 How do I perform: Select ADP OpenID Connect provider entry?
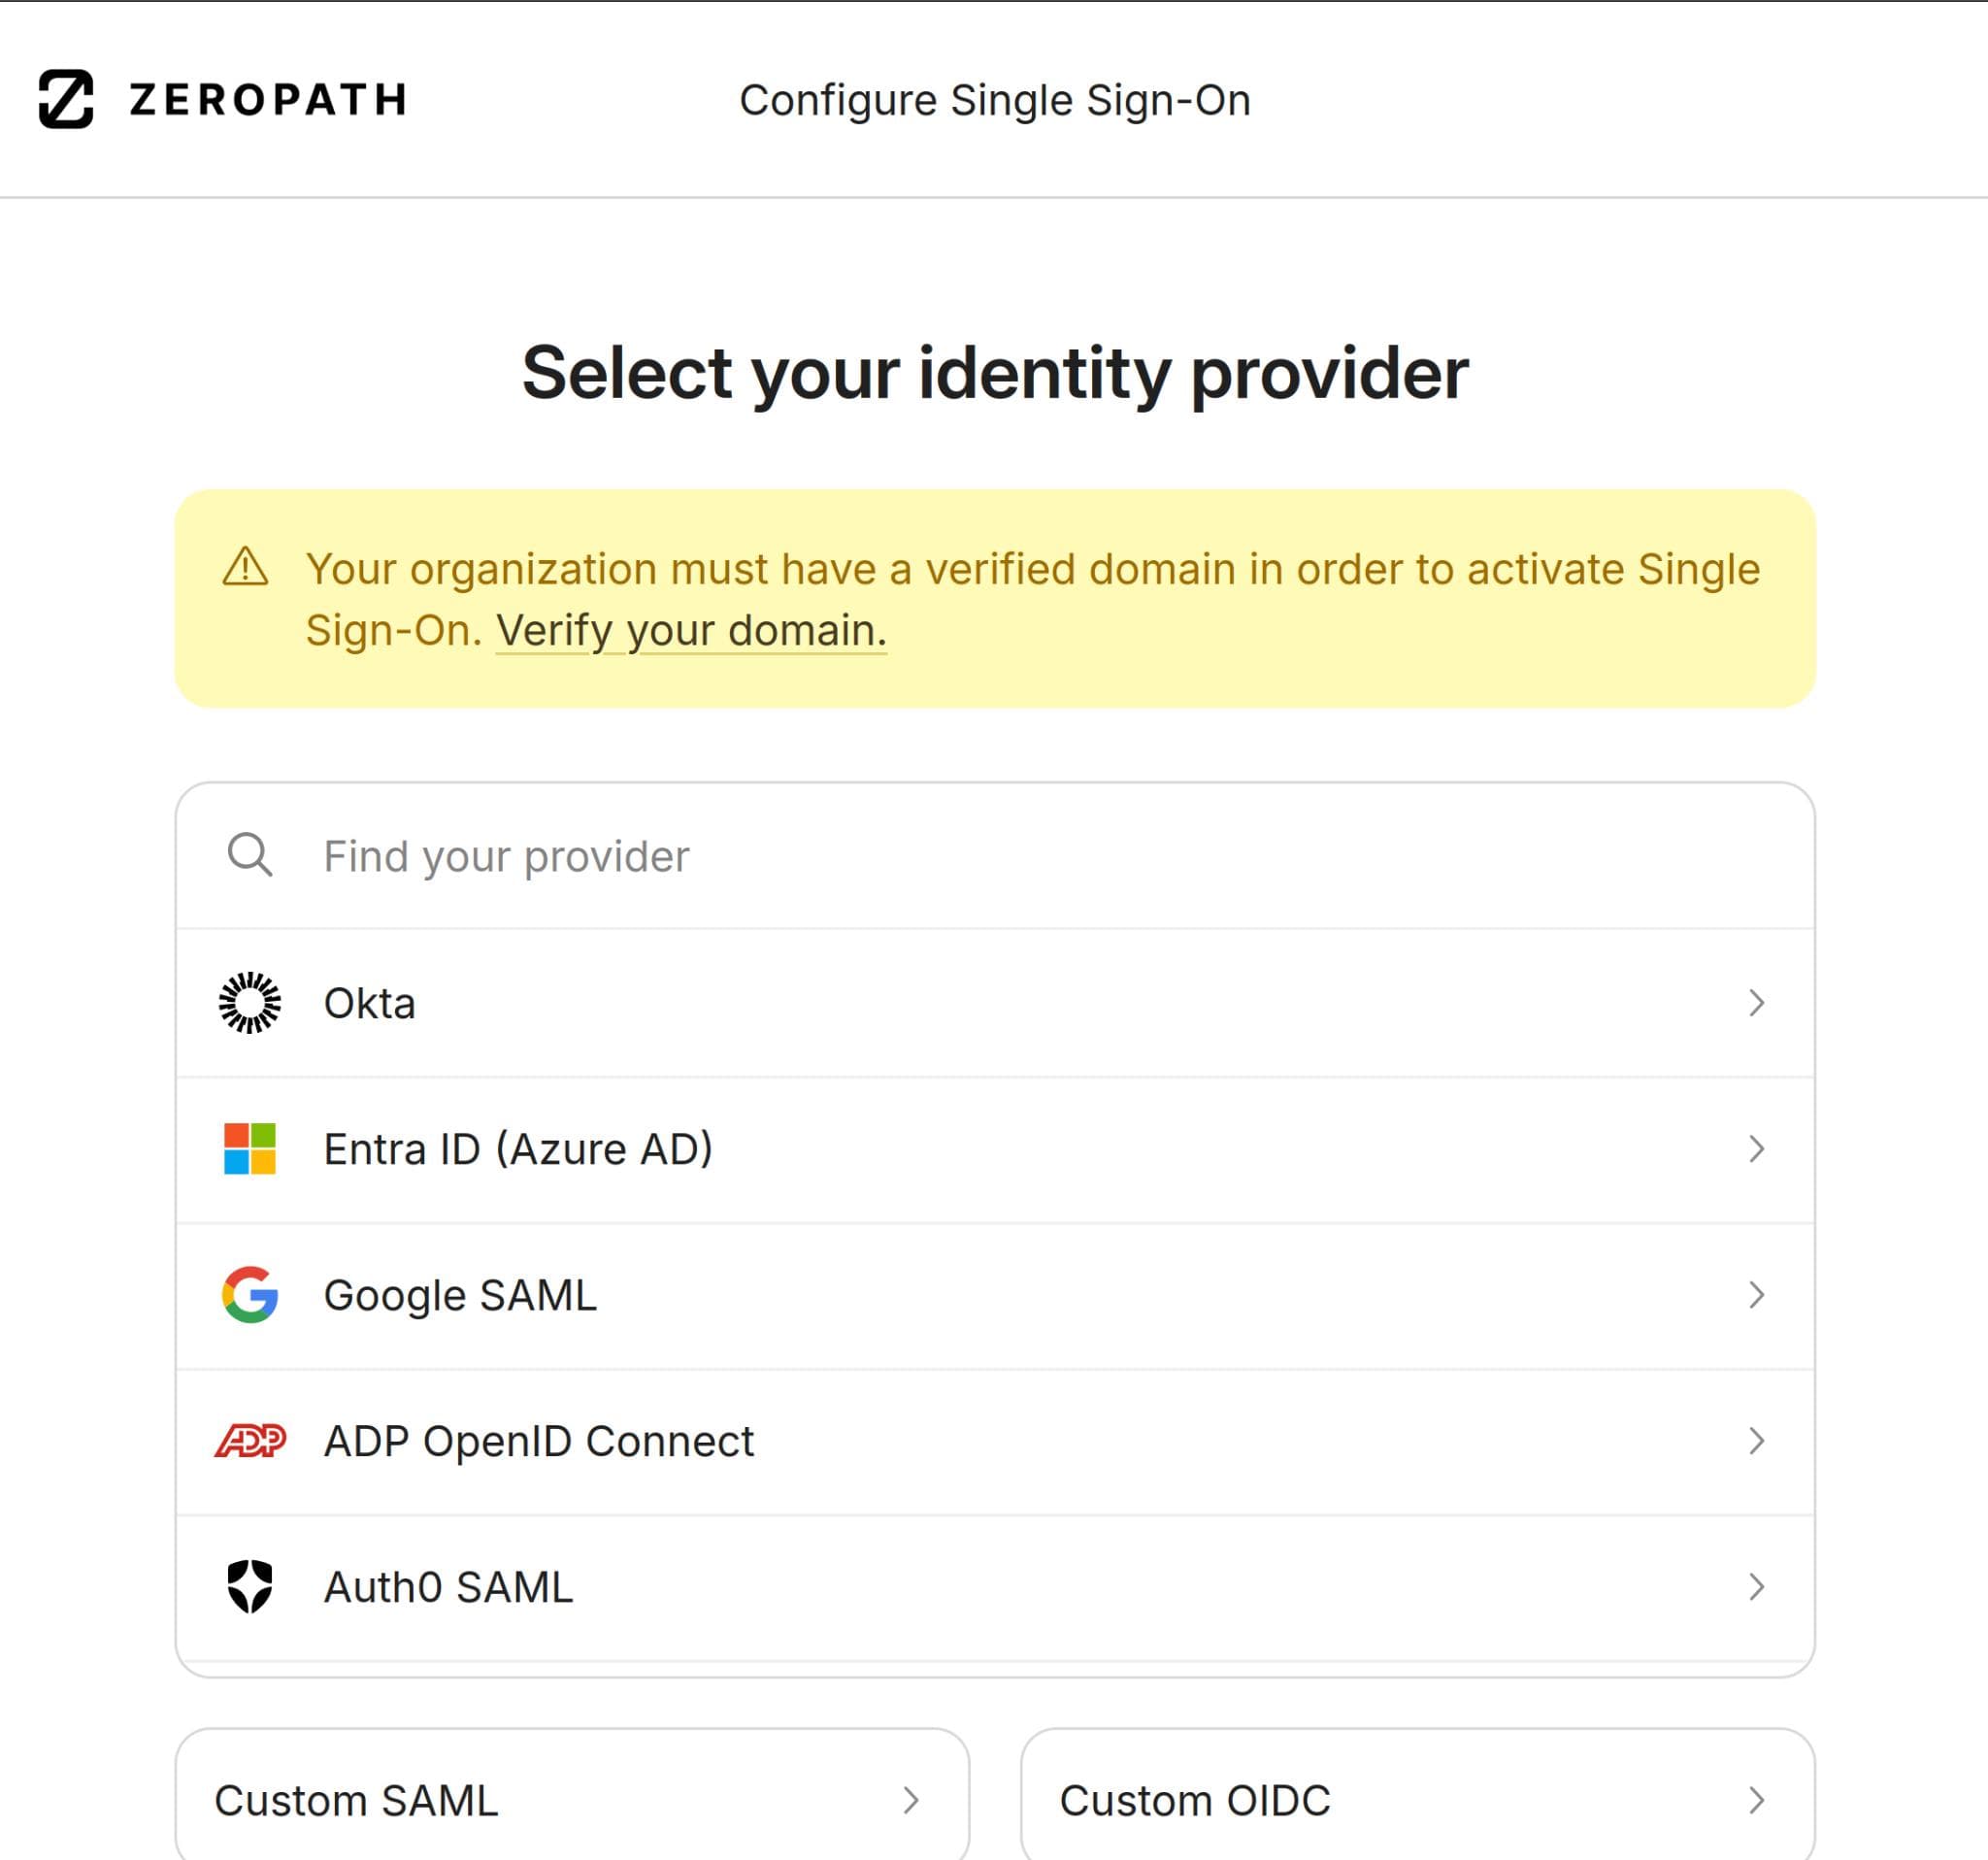click(x=539, y=1441)
